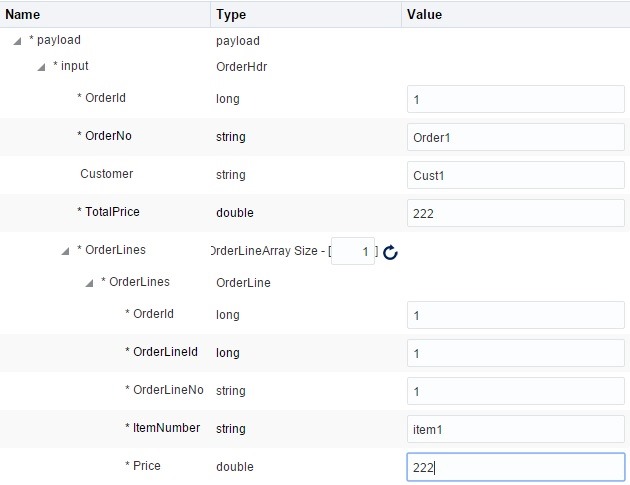Viewport: 630px width, 485px height.
Task: Select the TotalPrice value input
Action: [516, 213]
